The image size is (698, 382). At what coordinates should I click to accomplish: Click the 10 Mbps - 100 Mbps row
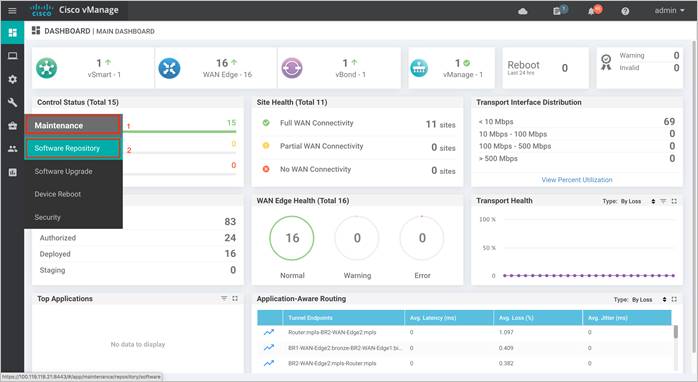[577, 134]
